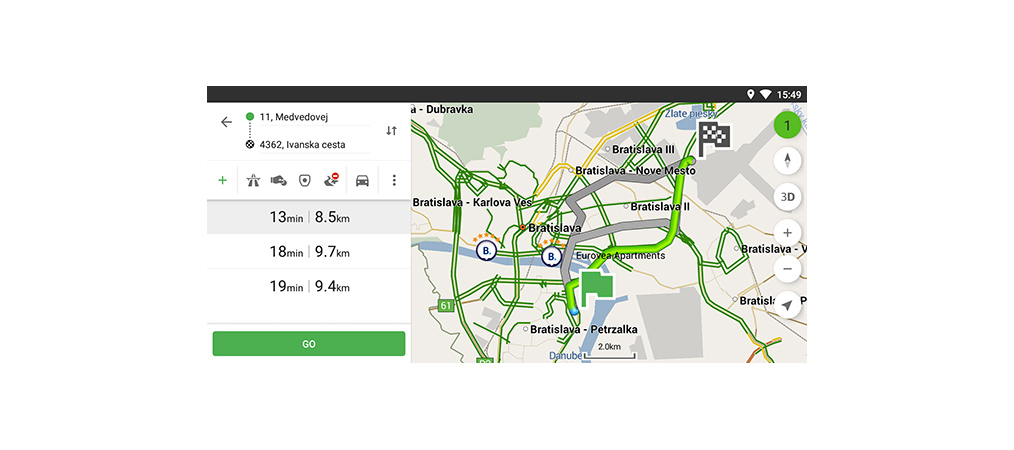Tap the back arrow in route panel

tap(226, 122)
